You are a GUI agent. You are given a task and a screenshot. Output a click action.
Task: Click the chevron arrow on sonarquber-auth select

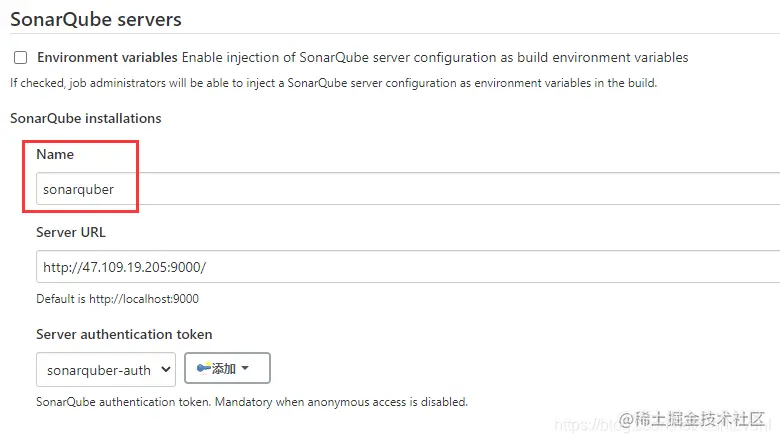[166, 369]
